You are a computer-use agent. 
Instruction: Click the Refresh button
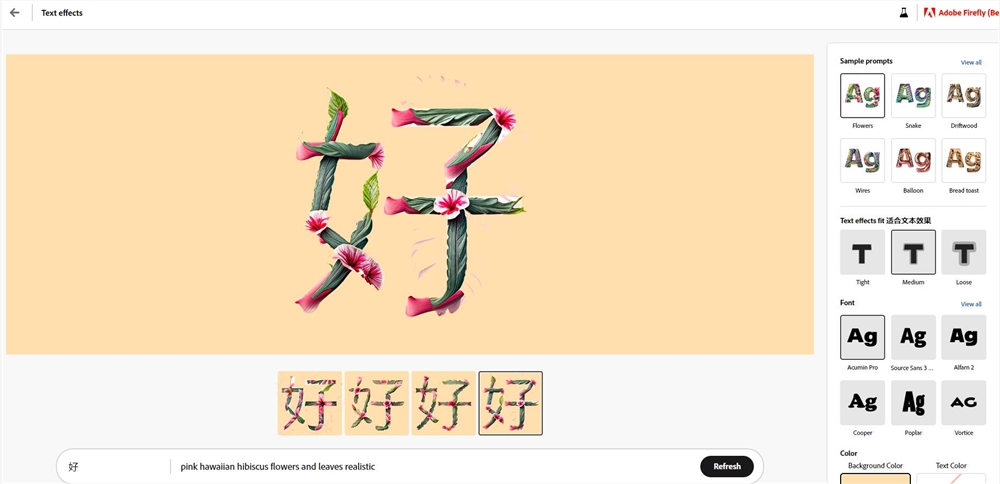pos(726,466)
